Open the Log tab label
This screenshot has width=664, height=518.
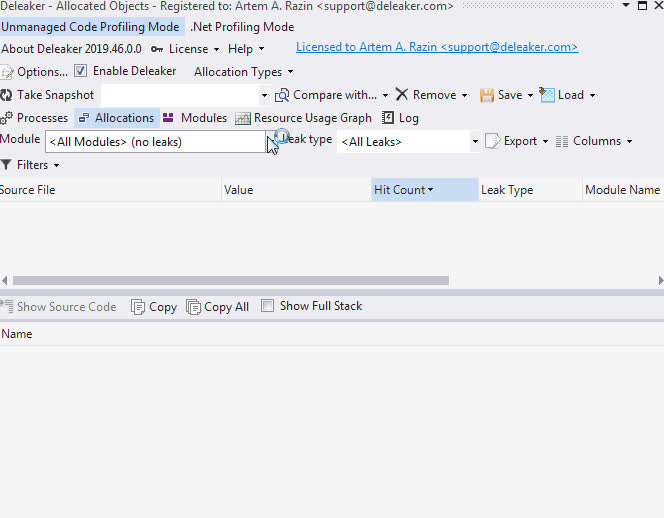(x=409, y=118)
